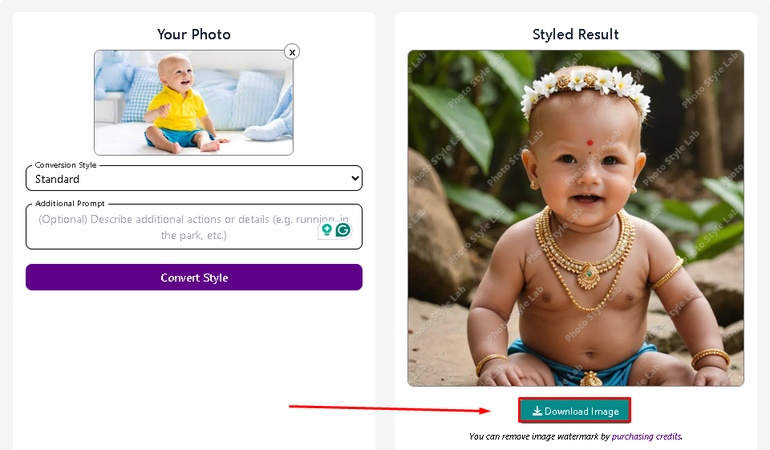Remove the uploaded photo with the X icon

[x=292, y=52]
